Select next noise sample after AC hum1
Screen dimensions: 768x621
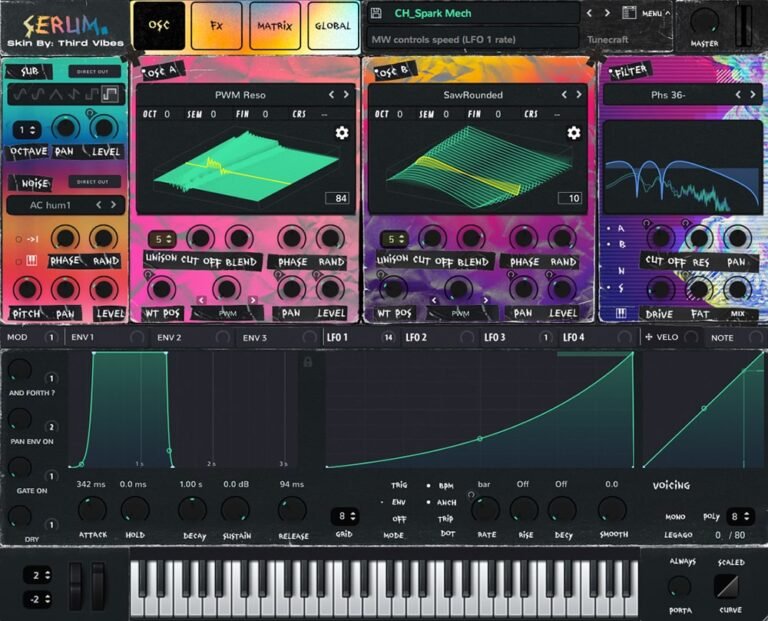114,205
